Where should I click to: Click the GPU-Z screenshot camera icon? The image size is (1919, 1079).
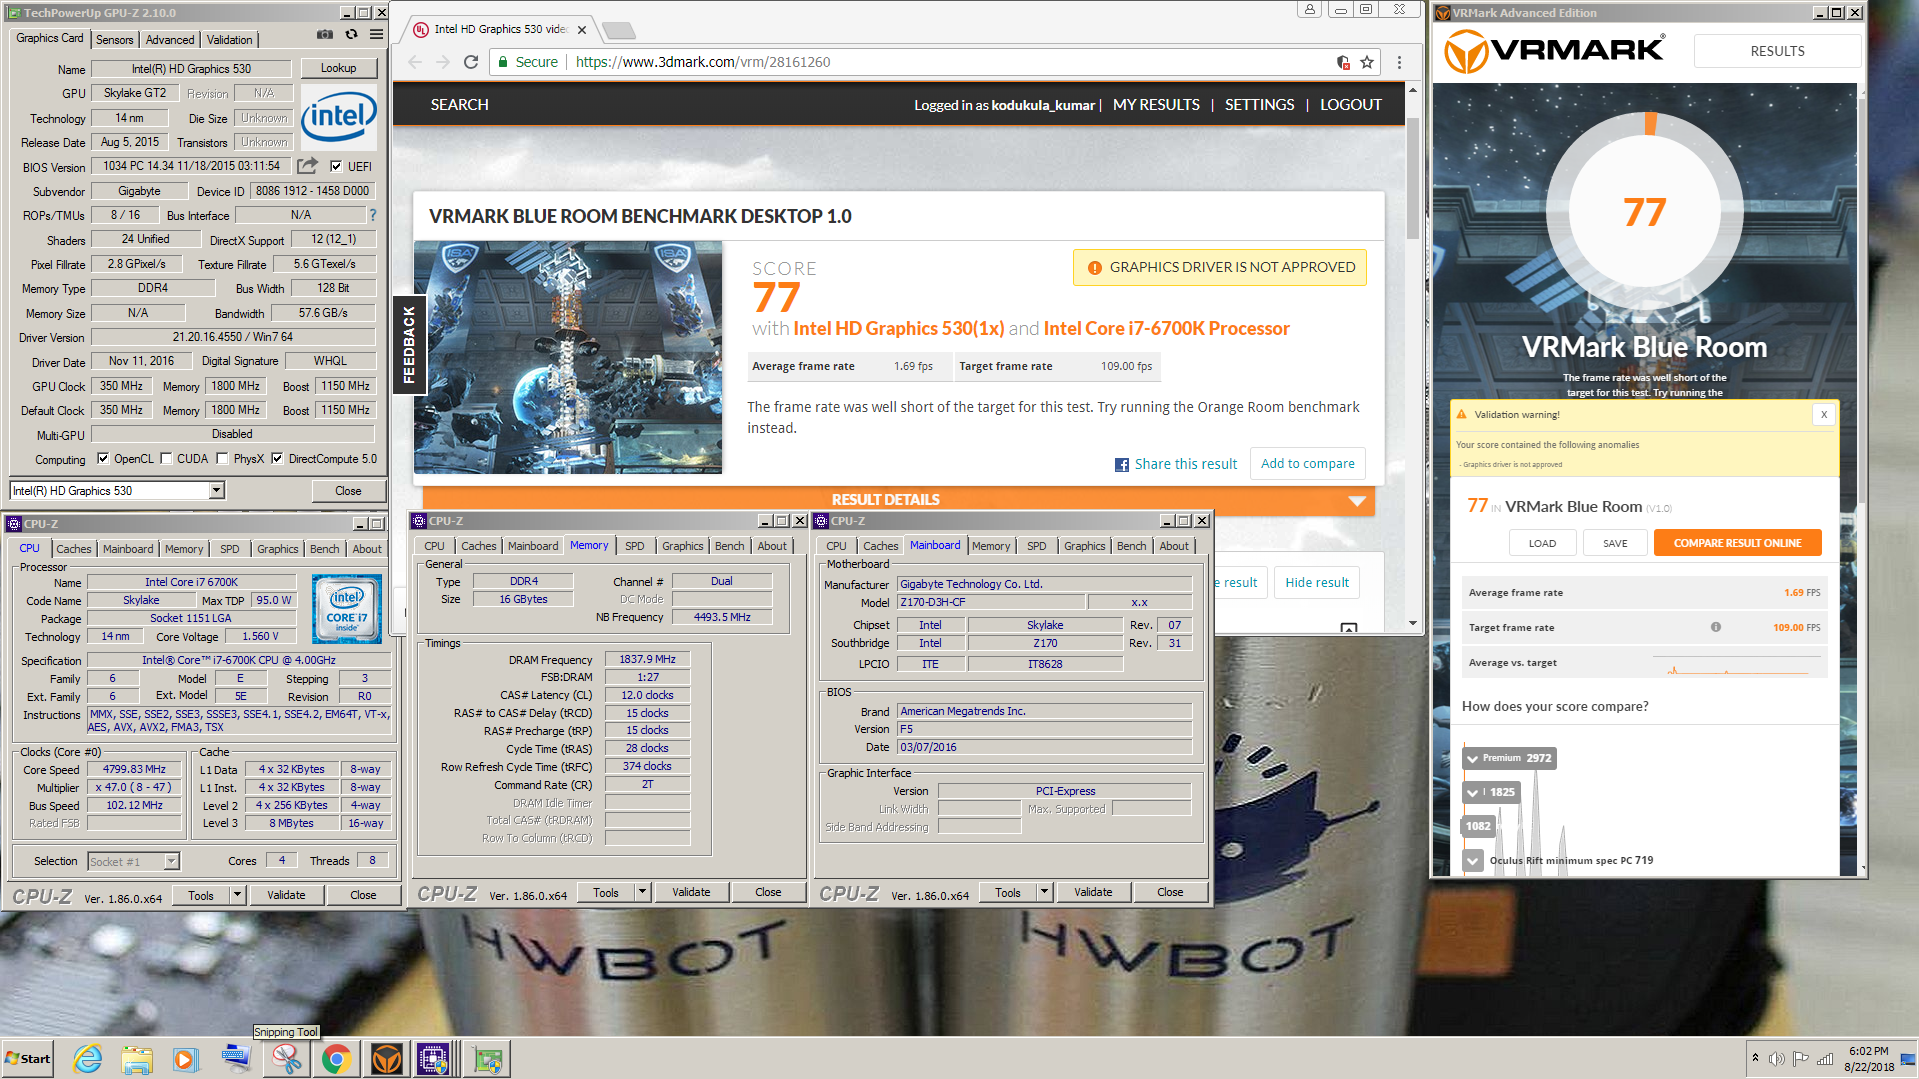point(325,34)
